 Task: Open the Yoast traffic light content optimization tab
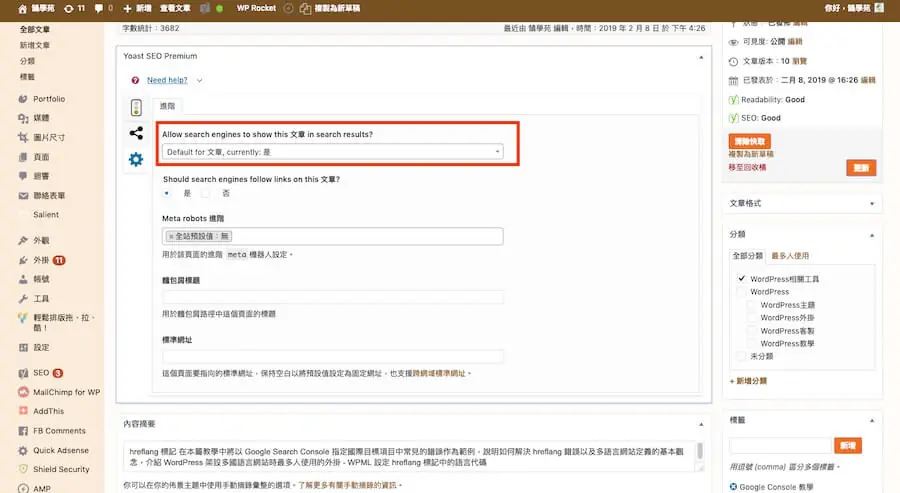[136, 107]
